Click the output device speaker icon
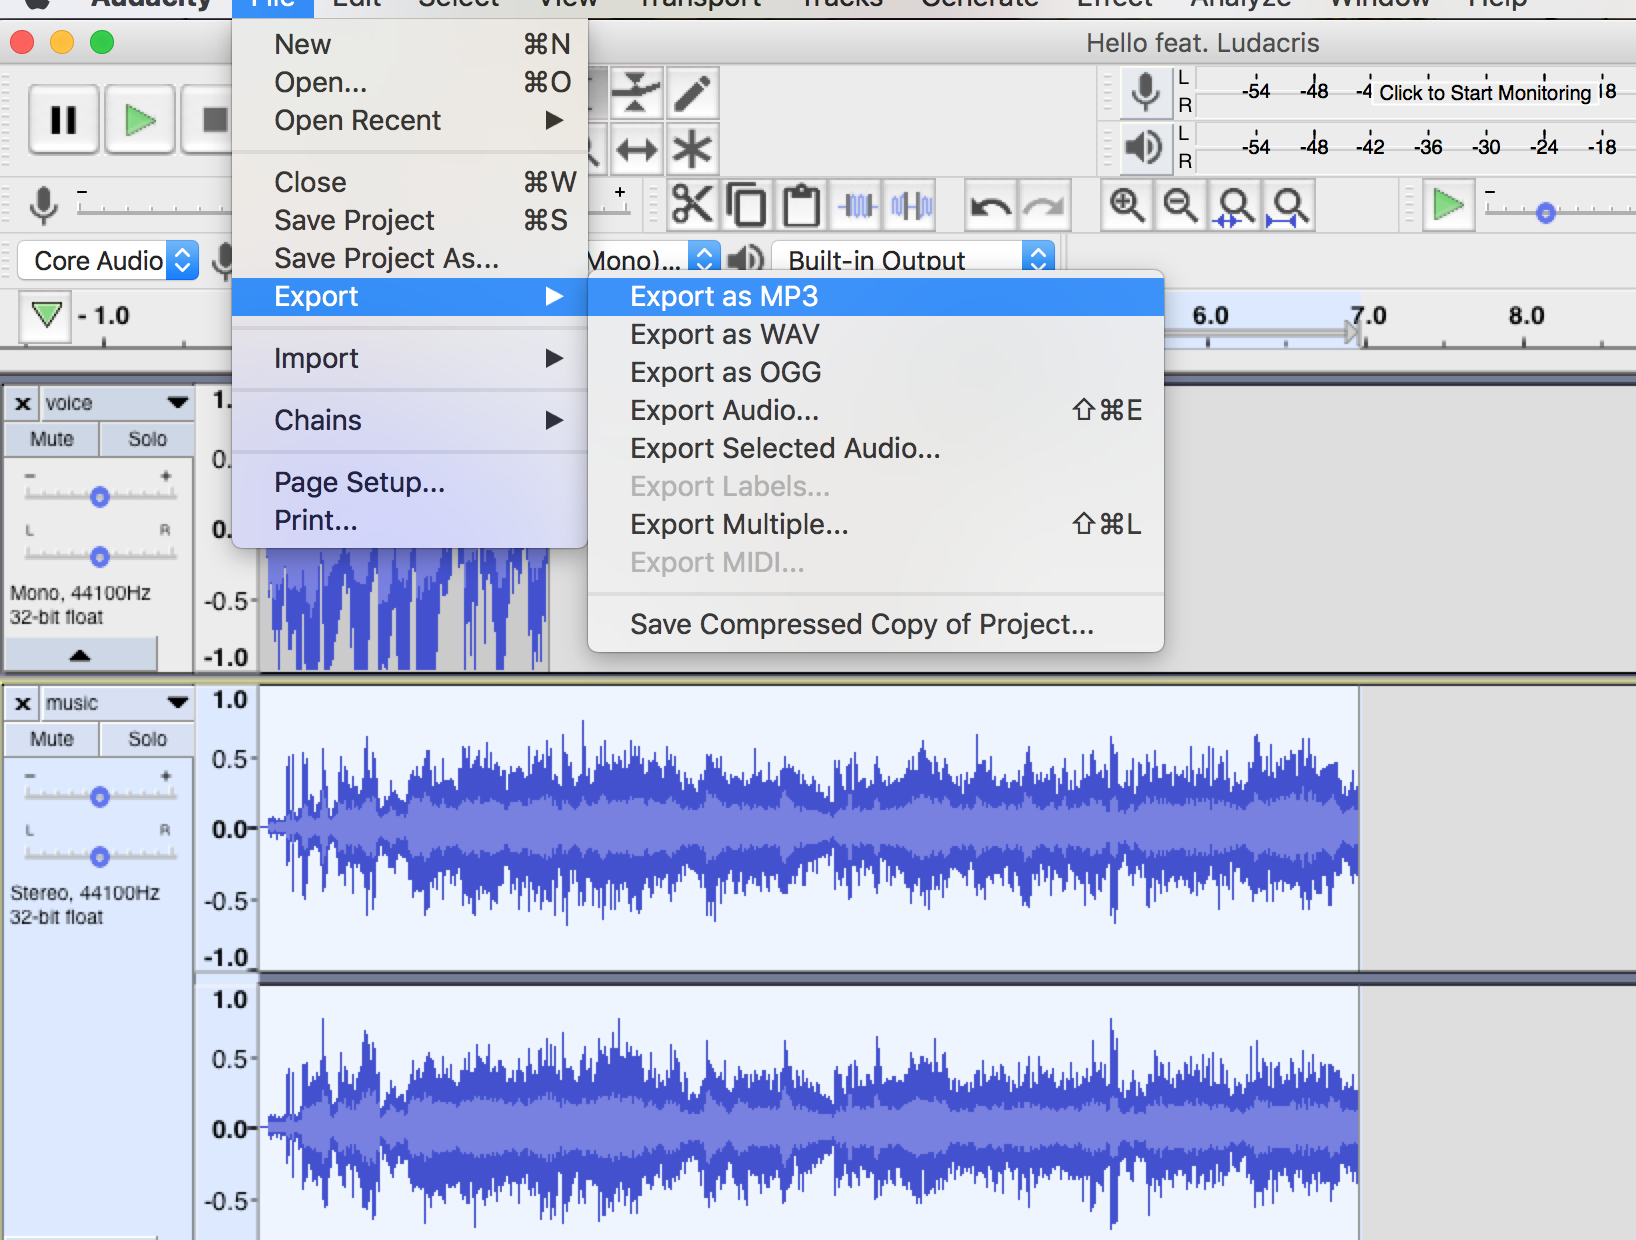This screenshot has height=1240, width=1636. coord(744,260)
